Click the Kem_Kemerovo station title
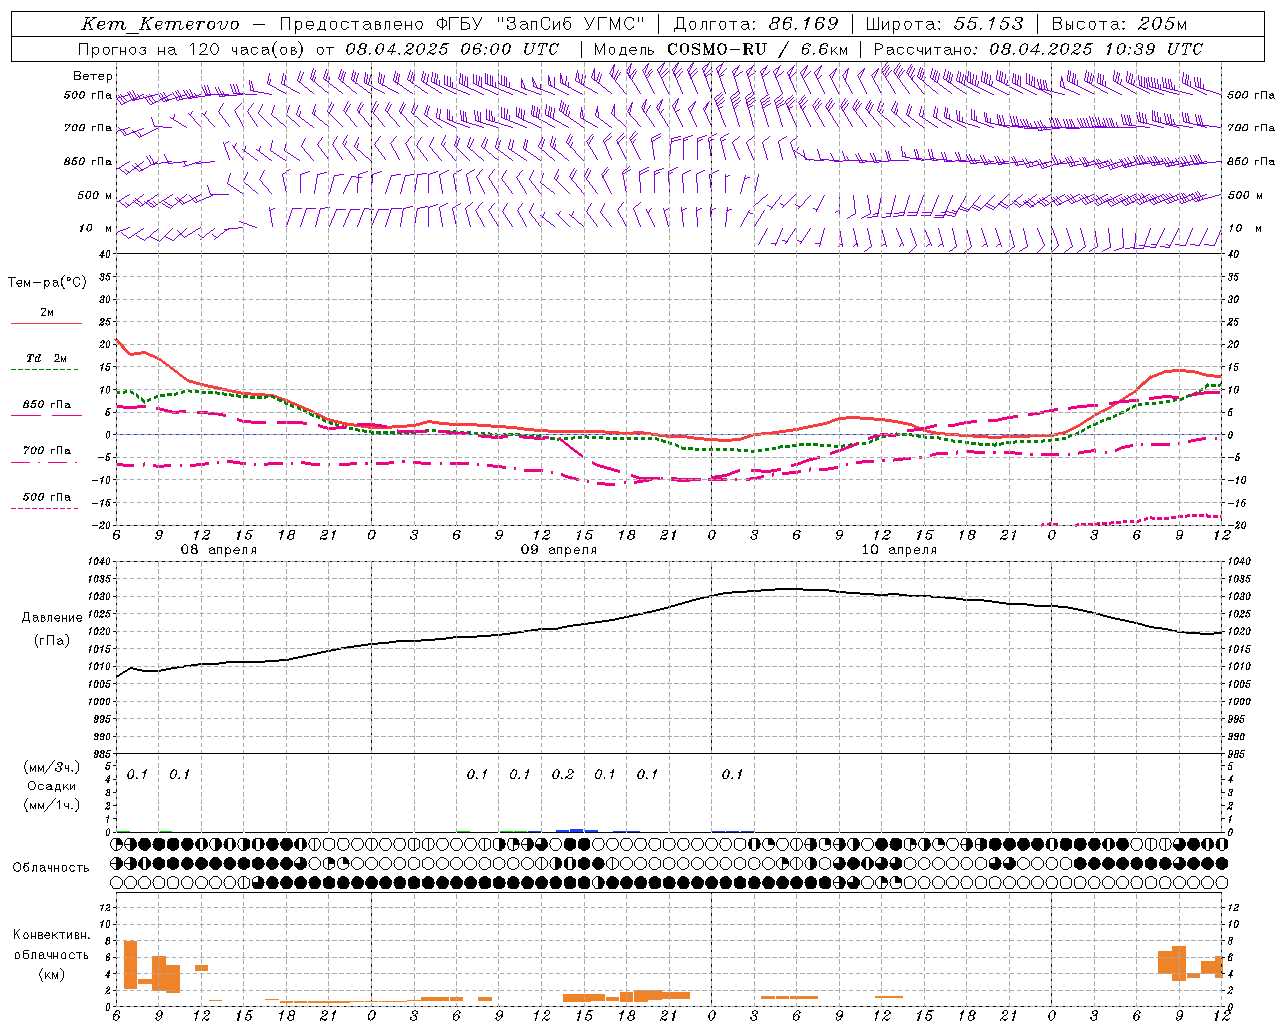 click(160, 24)
